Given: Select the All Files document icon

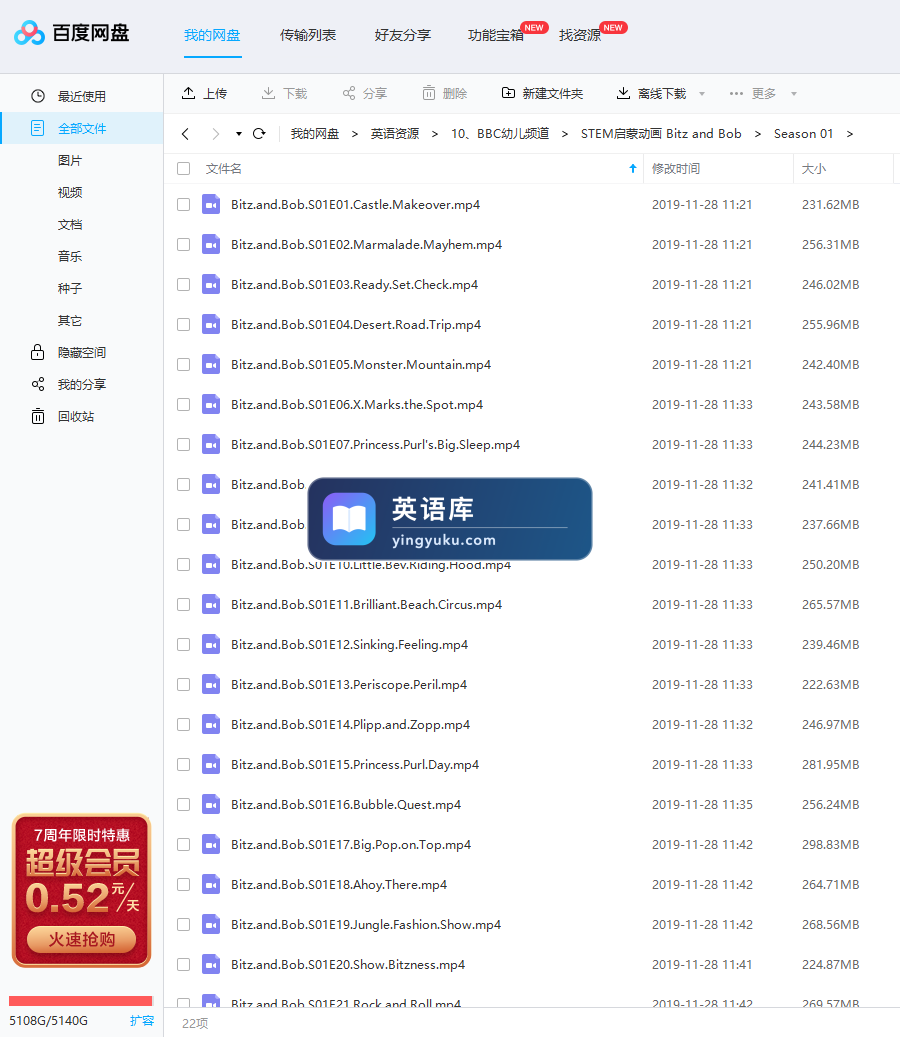Looking at the screenshot, I should [x=38, y=128].
